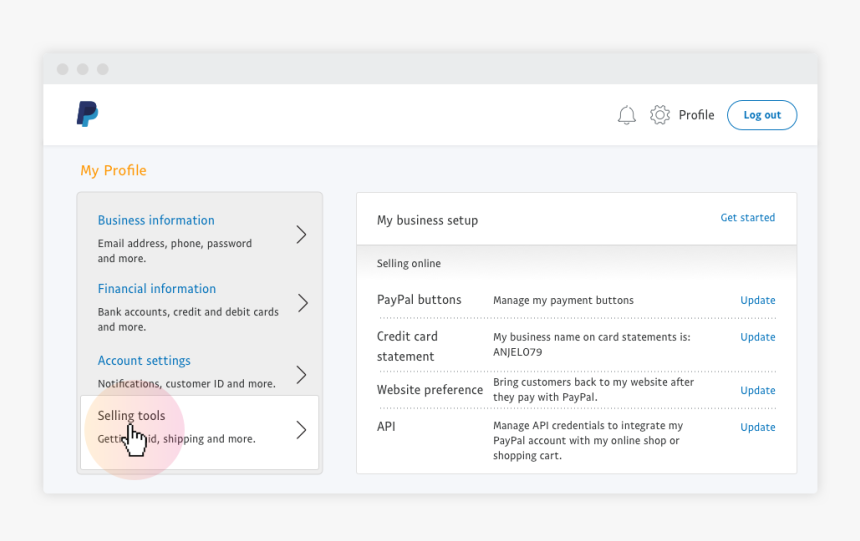Viewport: 860px width, 541px height.
Task: Click the PayPal logo
Action: (87, 114)
